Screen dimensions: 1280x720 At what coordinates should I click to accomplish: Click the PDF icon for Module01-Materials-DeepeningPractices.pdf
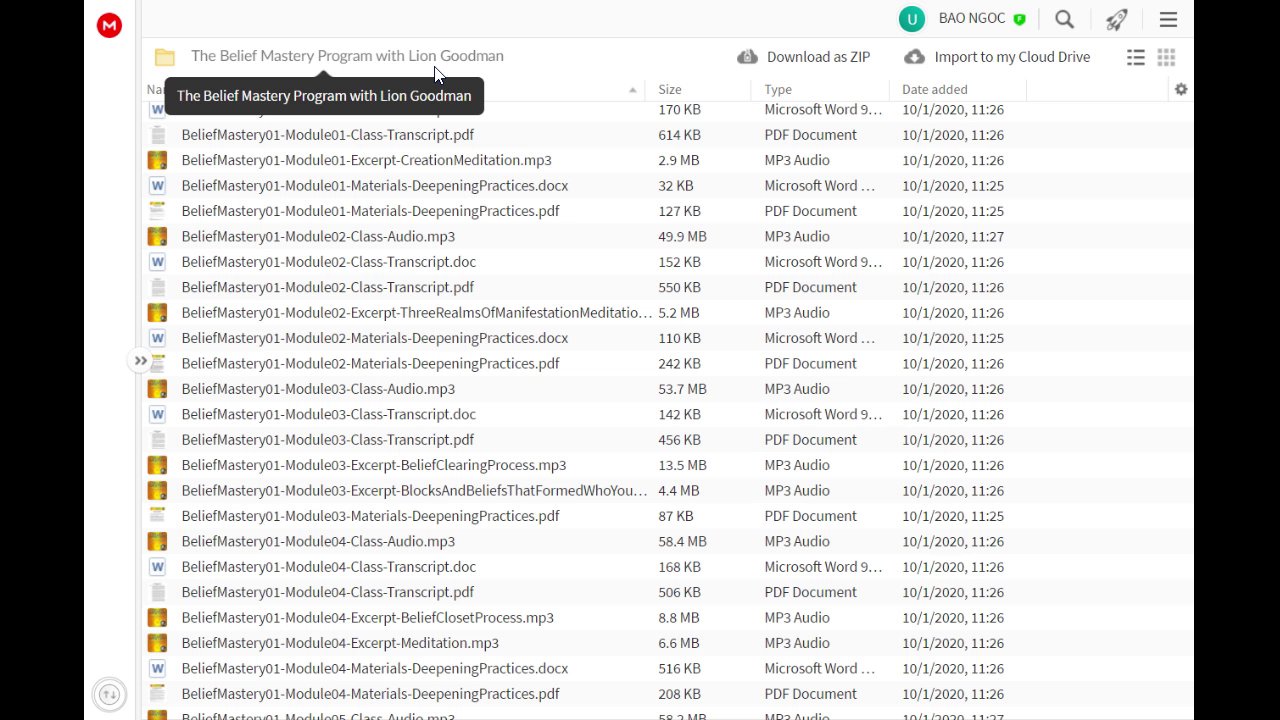point(157,211)
